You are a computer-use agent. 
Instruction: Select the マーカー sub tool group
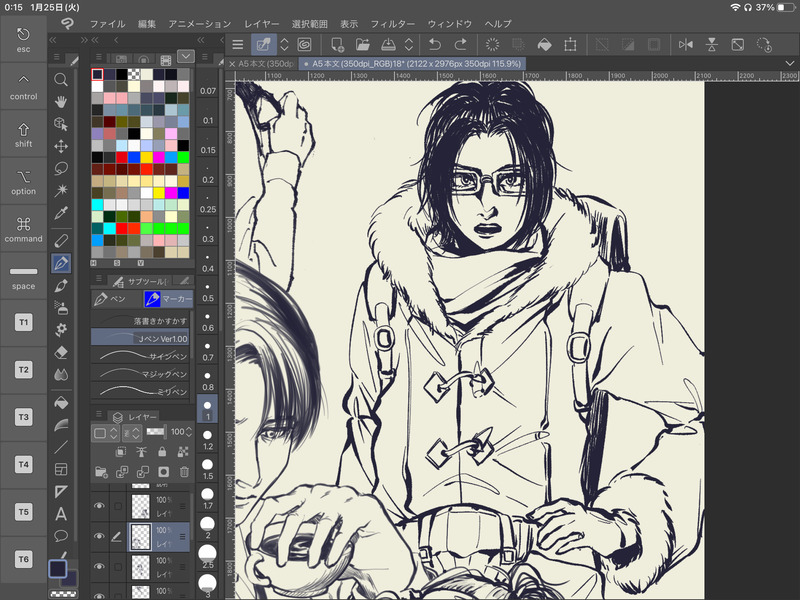pyautogui.click(x=168, y=298)
